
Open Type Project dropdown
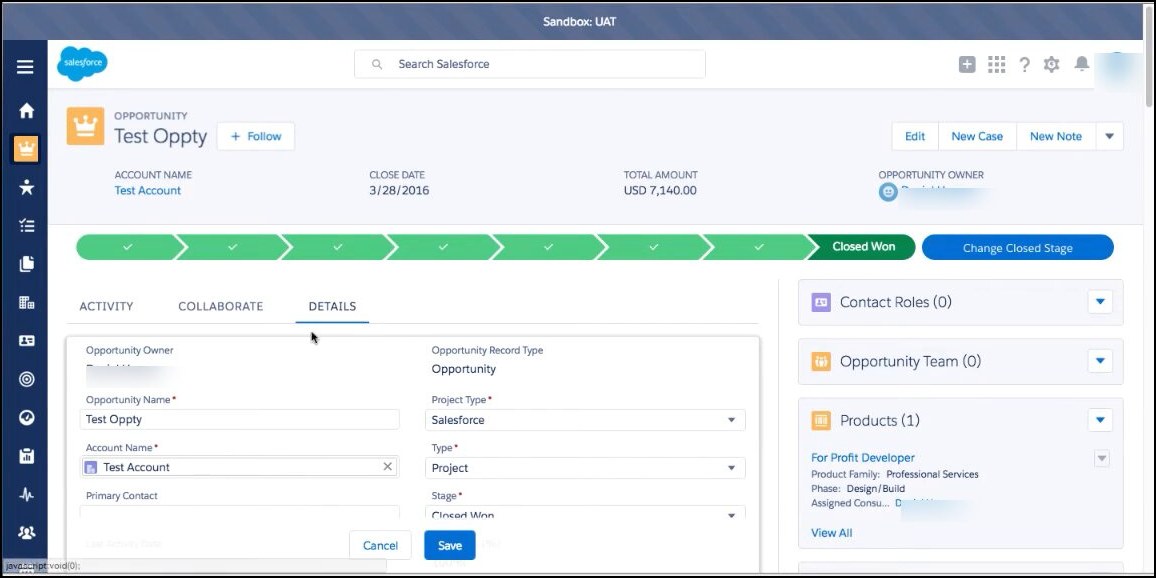point(585,468)
